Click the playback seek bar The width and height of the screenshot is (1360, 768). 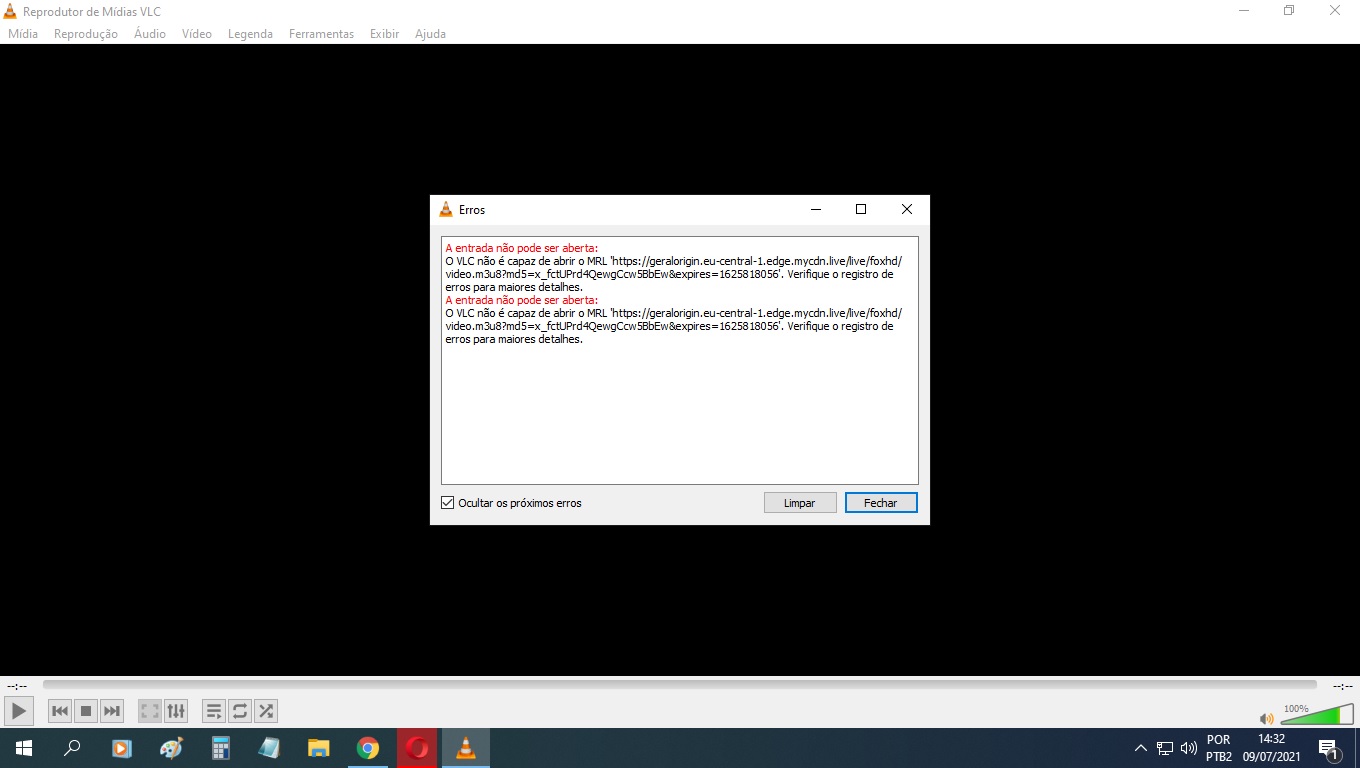[x=680, y=685]
